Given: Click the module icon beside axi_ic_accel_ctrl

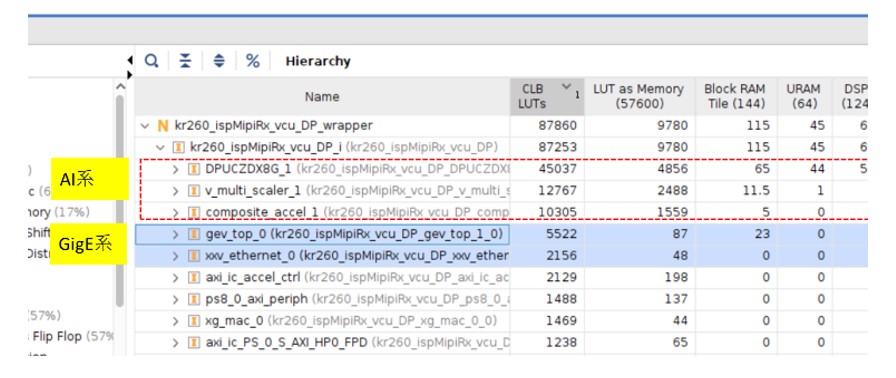Looking at the screenshot, I should tap(194, 278).
